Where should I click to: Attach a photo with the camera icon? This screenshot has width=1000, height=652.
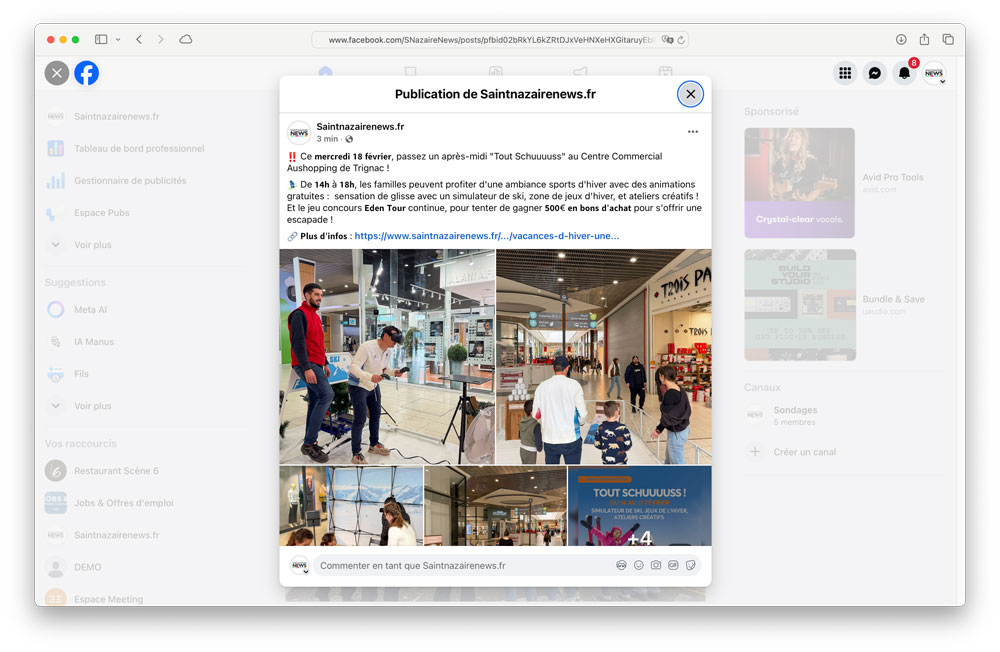656,565
